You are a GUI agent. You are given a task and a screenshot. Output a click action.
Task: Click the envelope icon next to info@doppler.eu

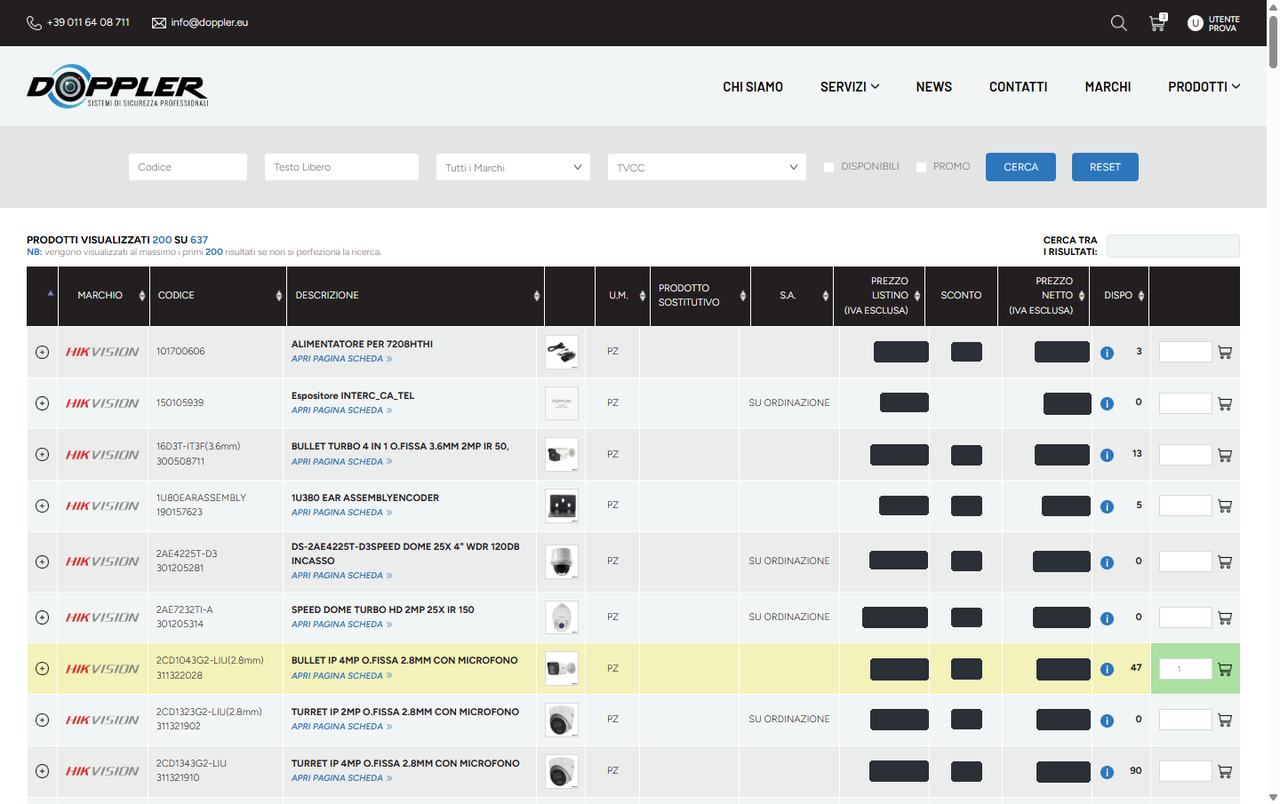(x=159, y=22)
